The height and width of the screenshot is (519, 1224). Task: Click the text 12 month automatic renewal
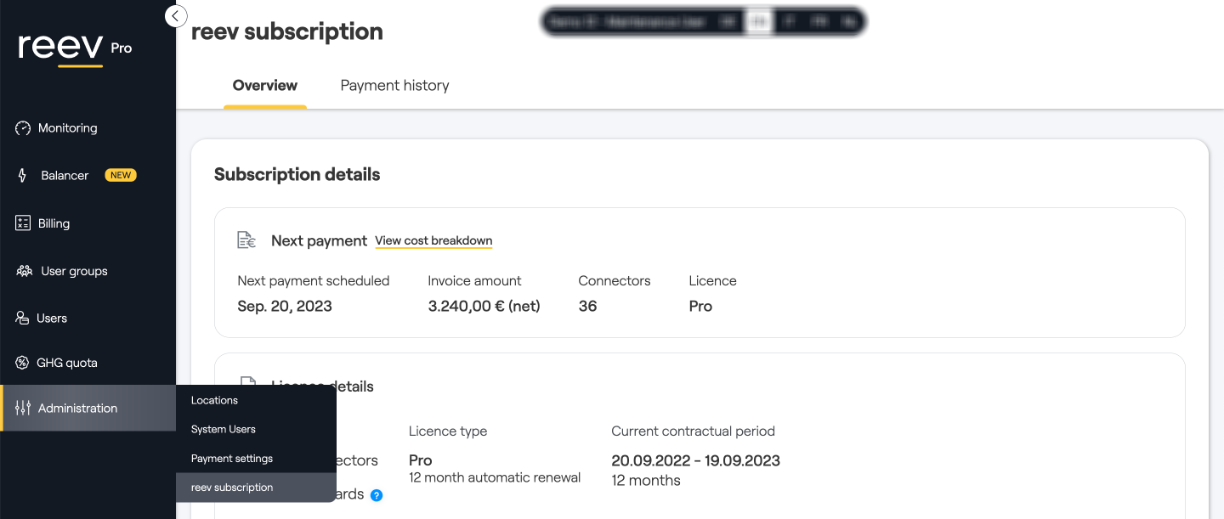495,478
